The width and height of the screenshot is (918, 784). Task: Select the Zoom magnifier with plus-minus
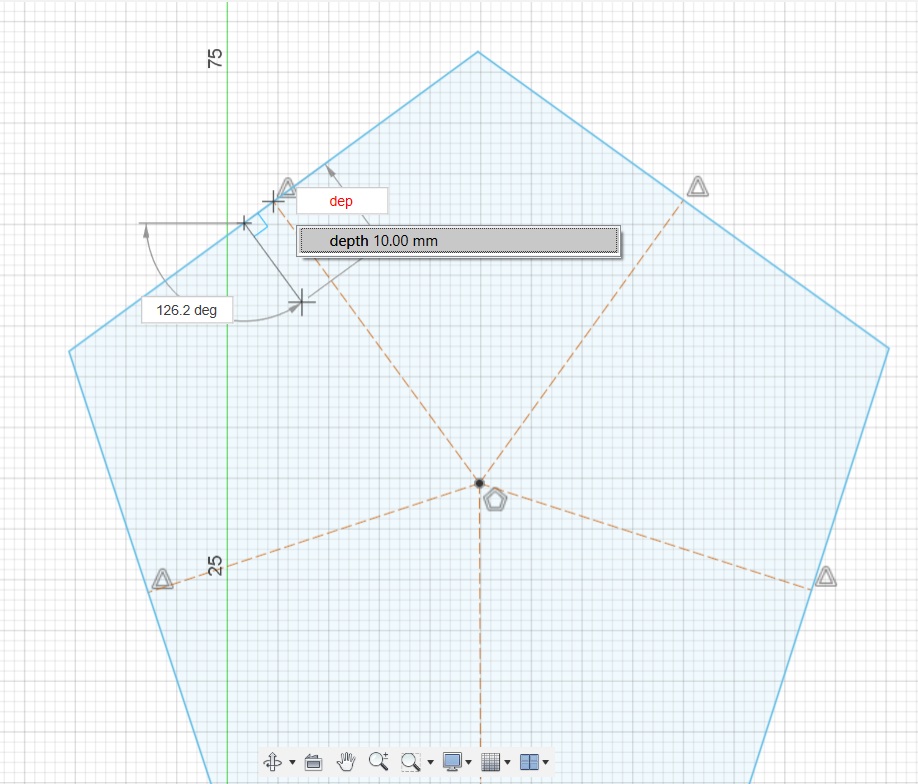point(378,761)
